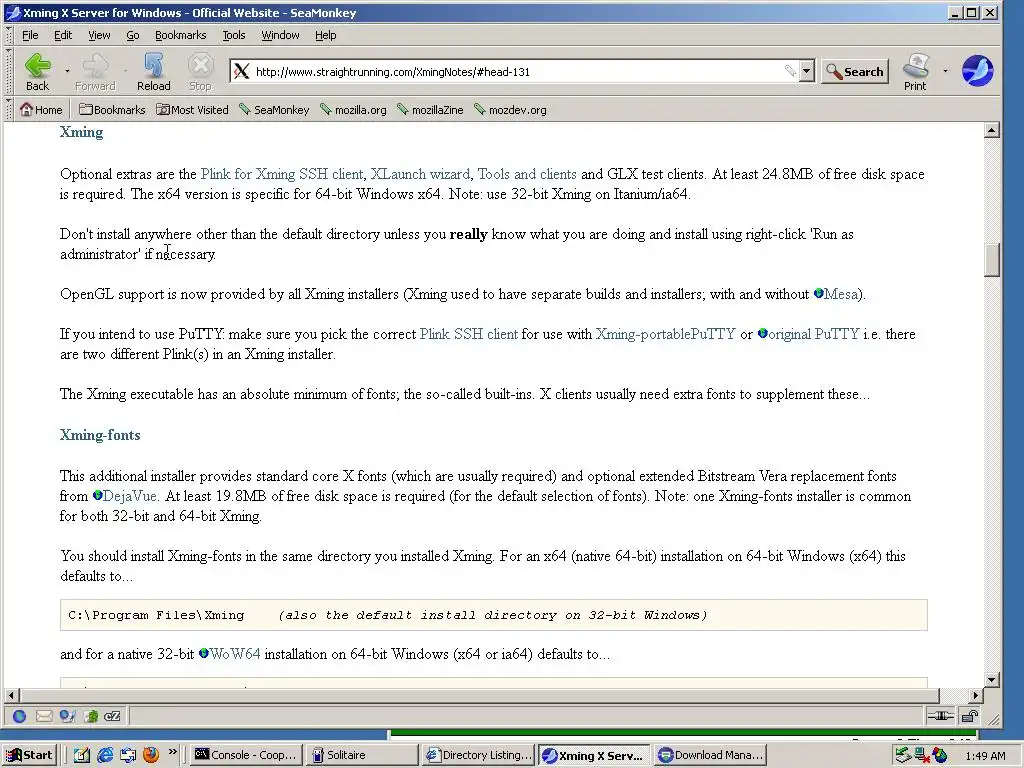
Task: Click the SeaMonkey throbber logo
Action: [x=978, y=71]
